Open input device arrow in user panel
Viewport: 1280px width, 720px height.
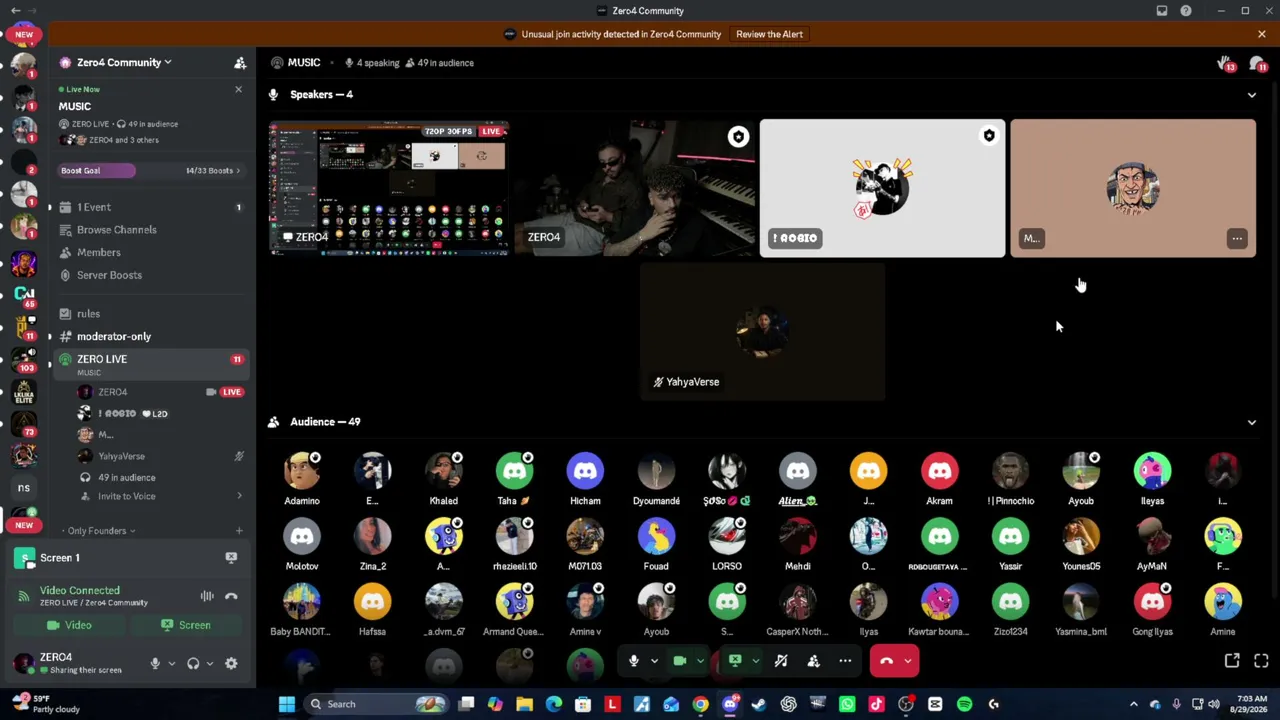point(171,663)
